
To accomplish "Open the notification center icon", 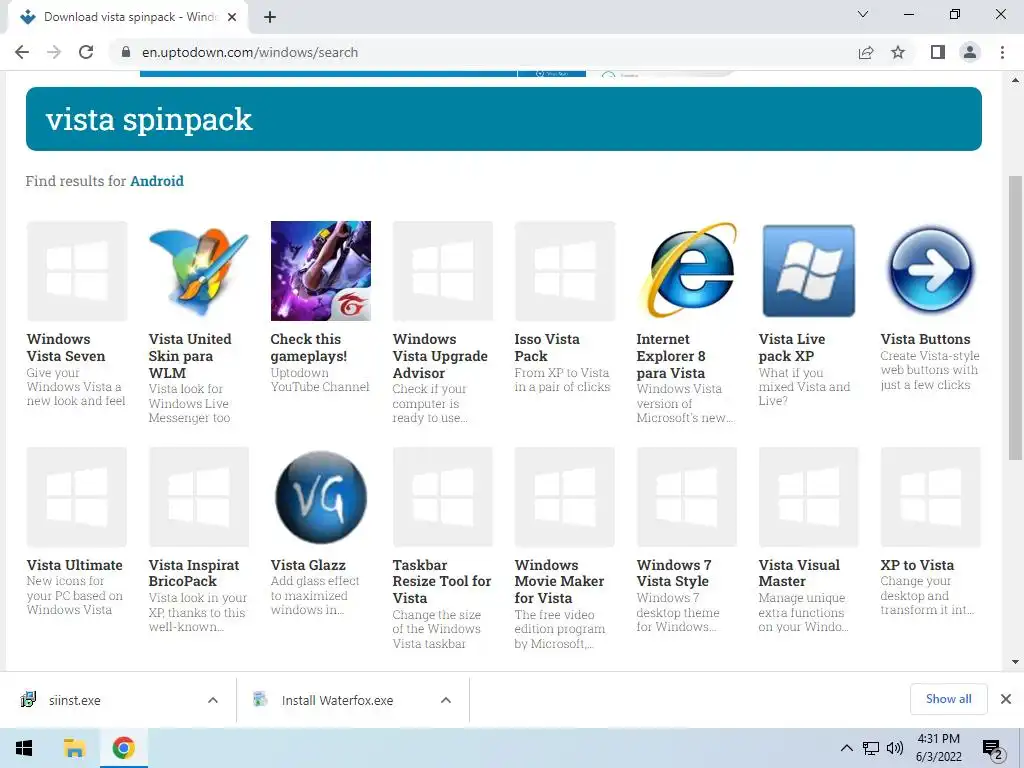I will (993, 749).
